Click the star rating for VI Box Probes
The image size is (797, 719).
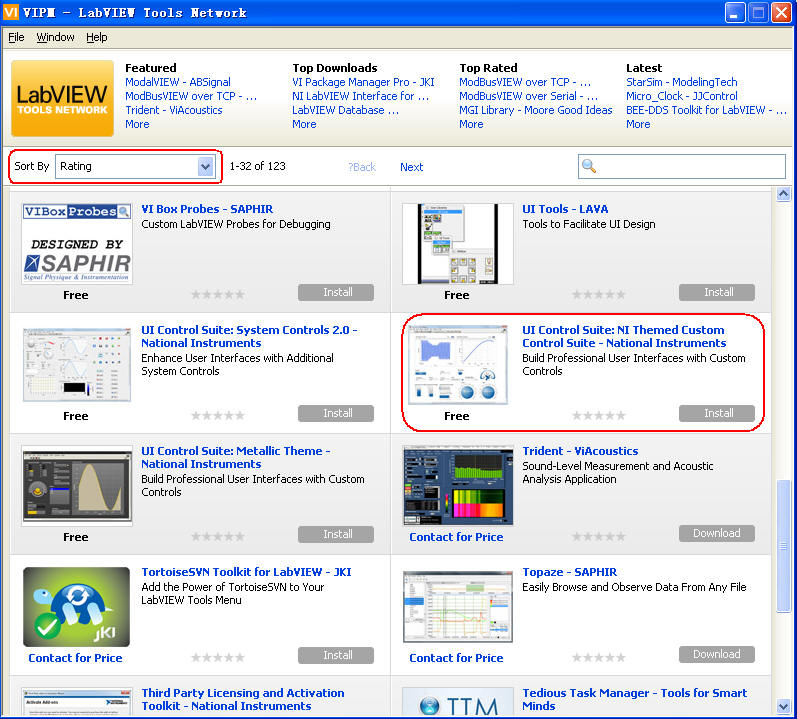[217, 294]
